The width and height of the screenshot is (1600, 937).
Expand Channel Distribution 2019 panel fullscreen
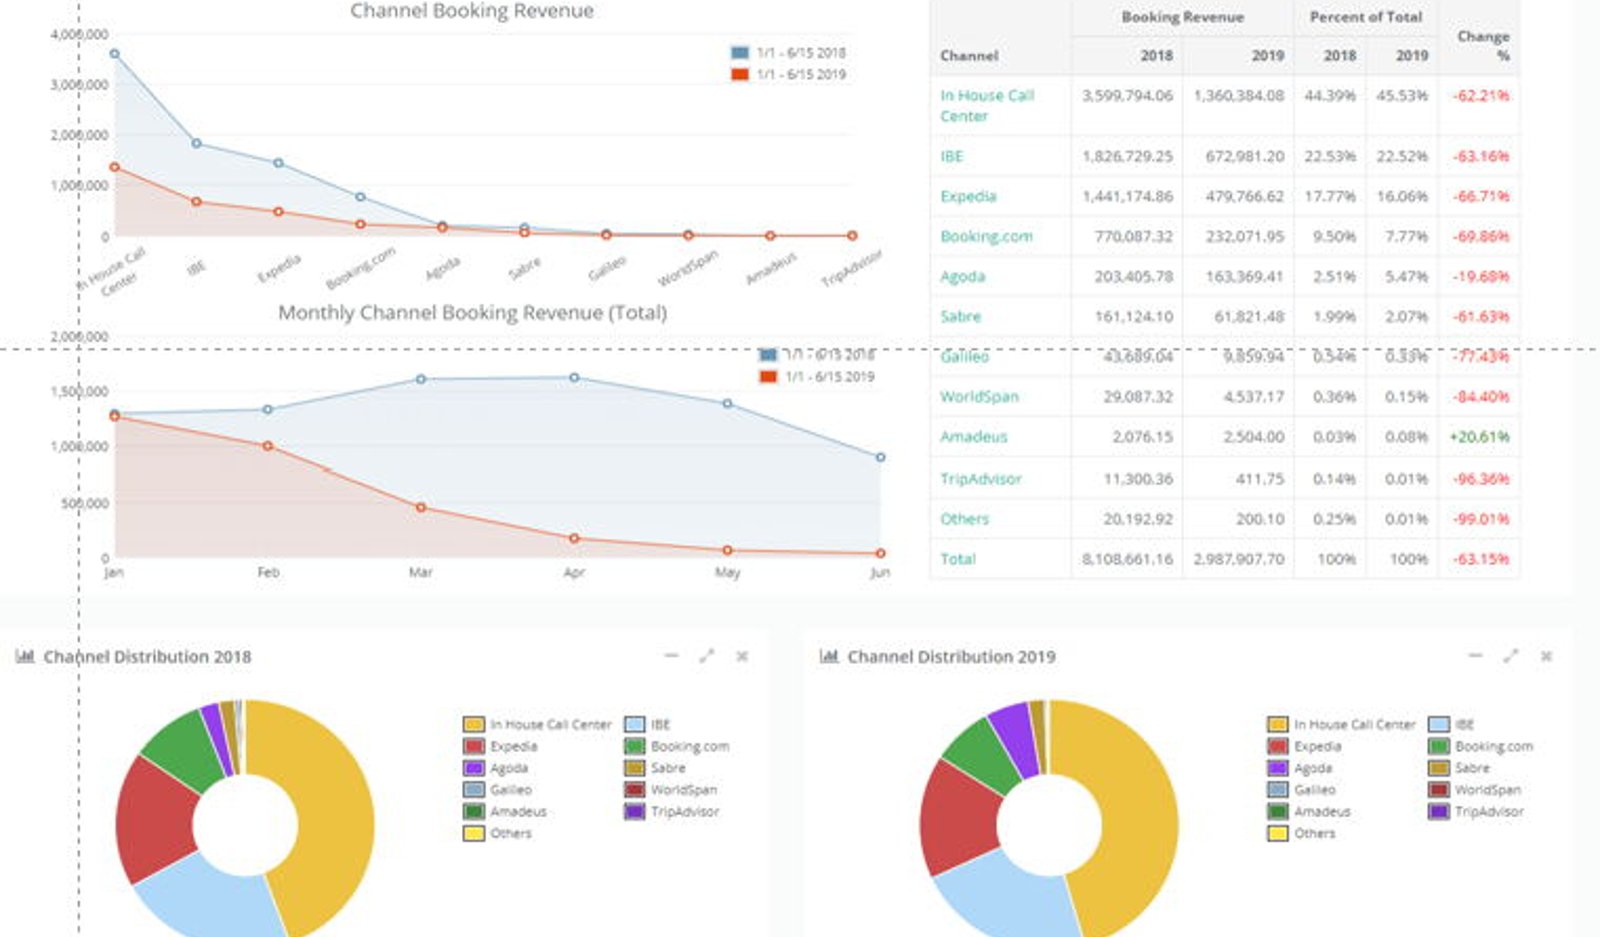(x=1511, y=656)
